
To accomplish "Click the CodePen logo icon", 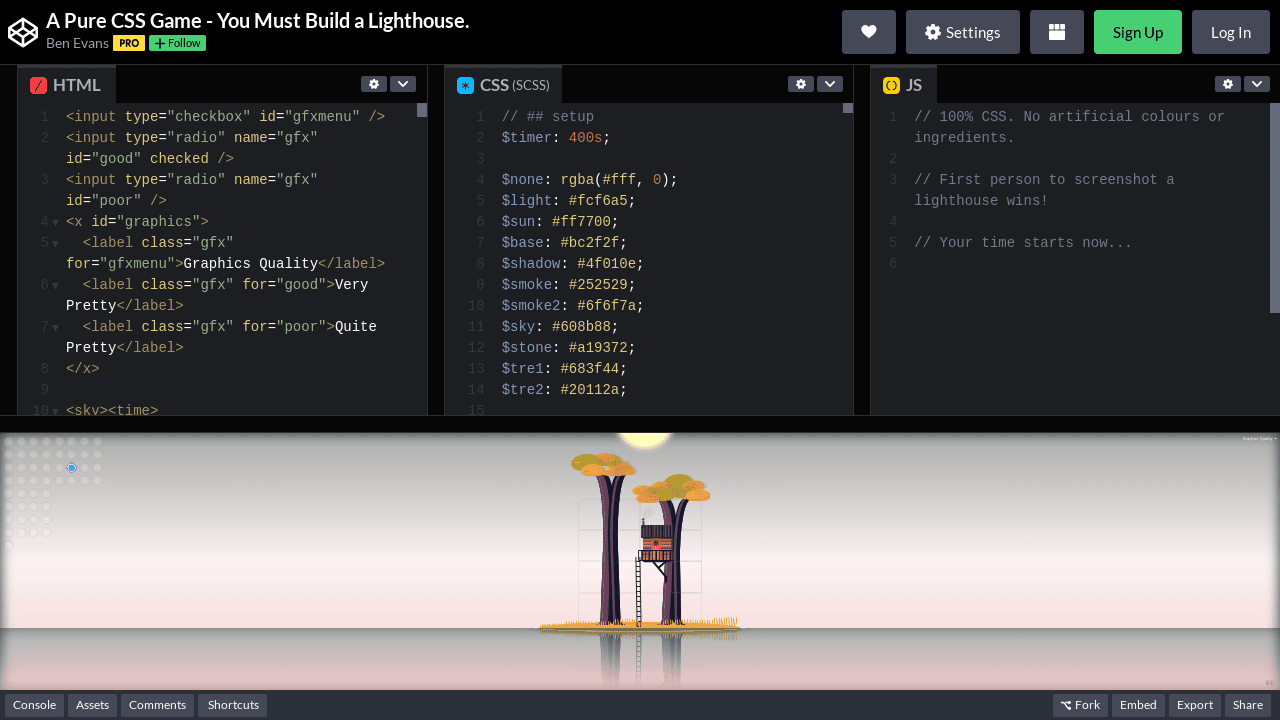I will click(x=23, y=32).
